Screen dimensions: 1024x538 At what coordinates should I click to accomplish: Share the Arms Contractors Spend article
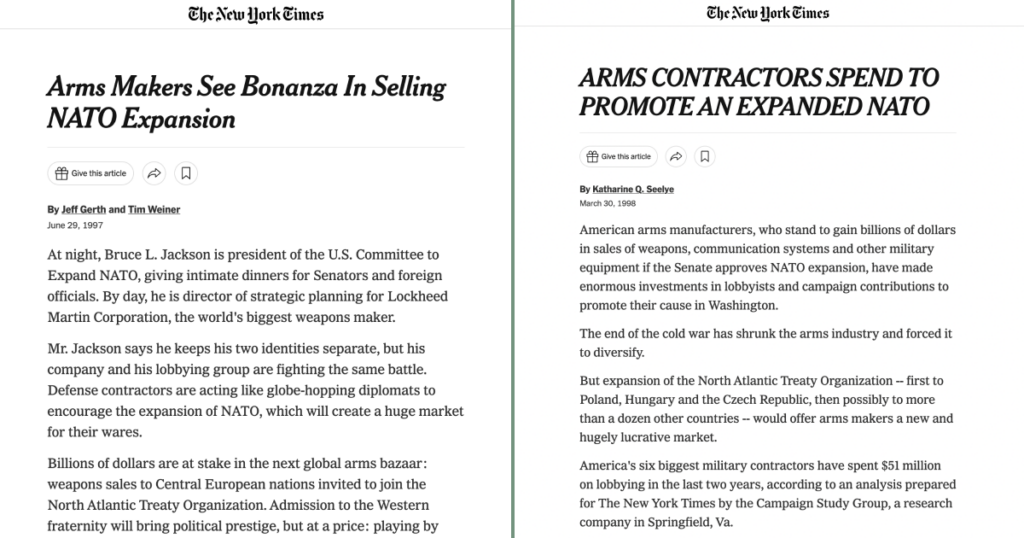pos(676,157)
